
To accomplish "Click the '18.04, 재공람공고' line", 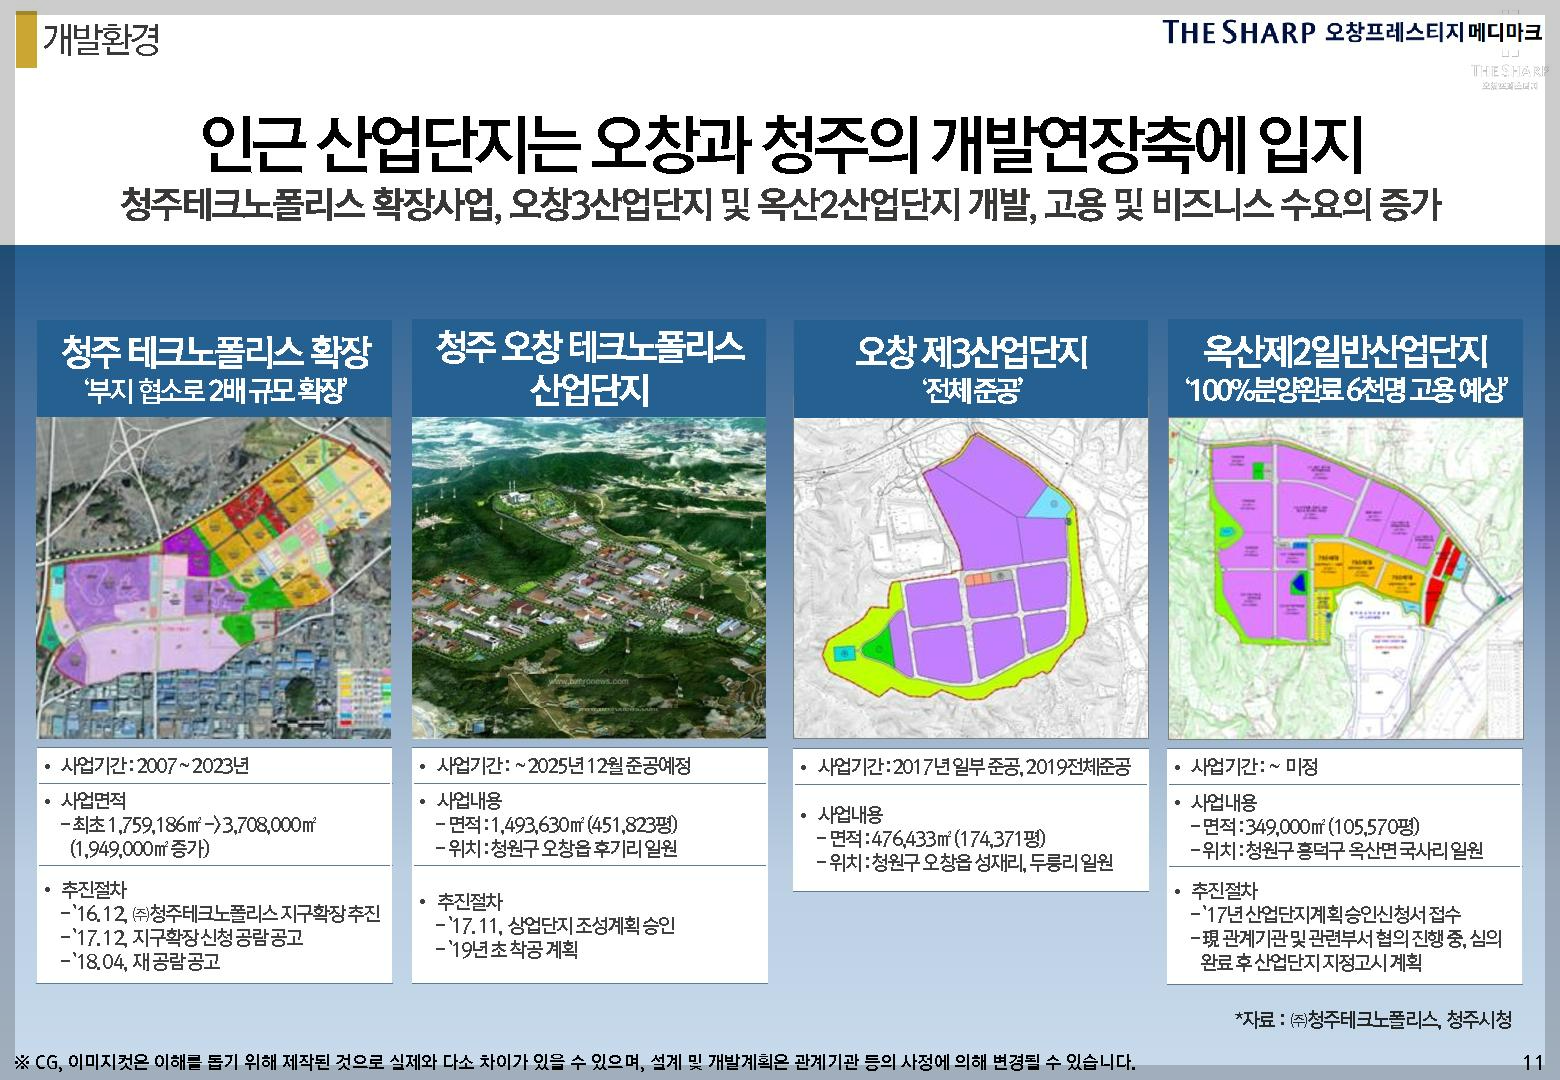I will [x=140, y=962].
